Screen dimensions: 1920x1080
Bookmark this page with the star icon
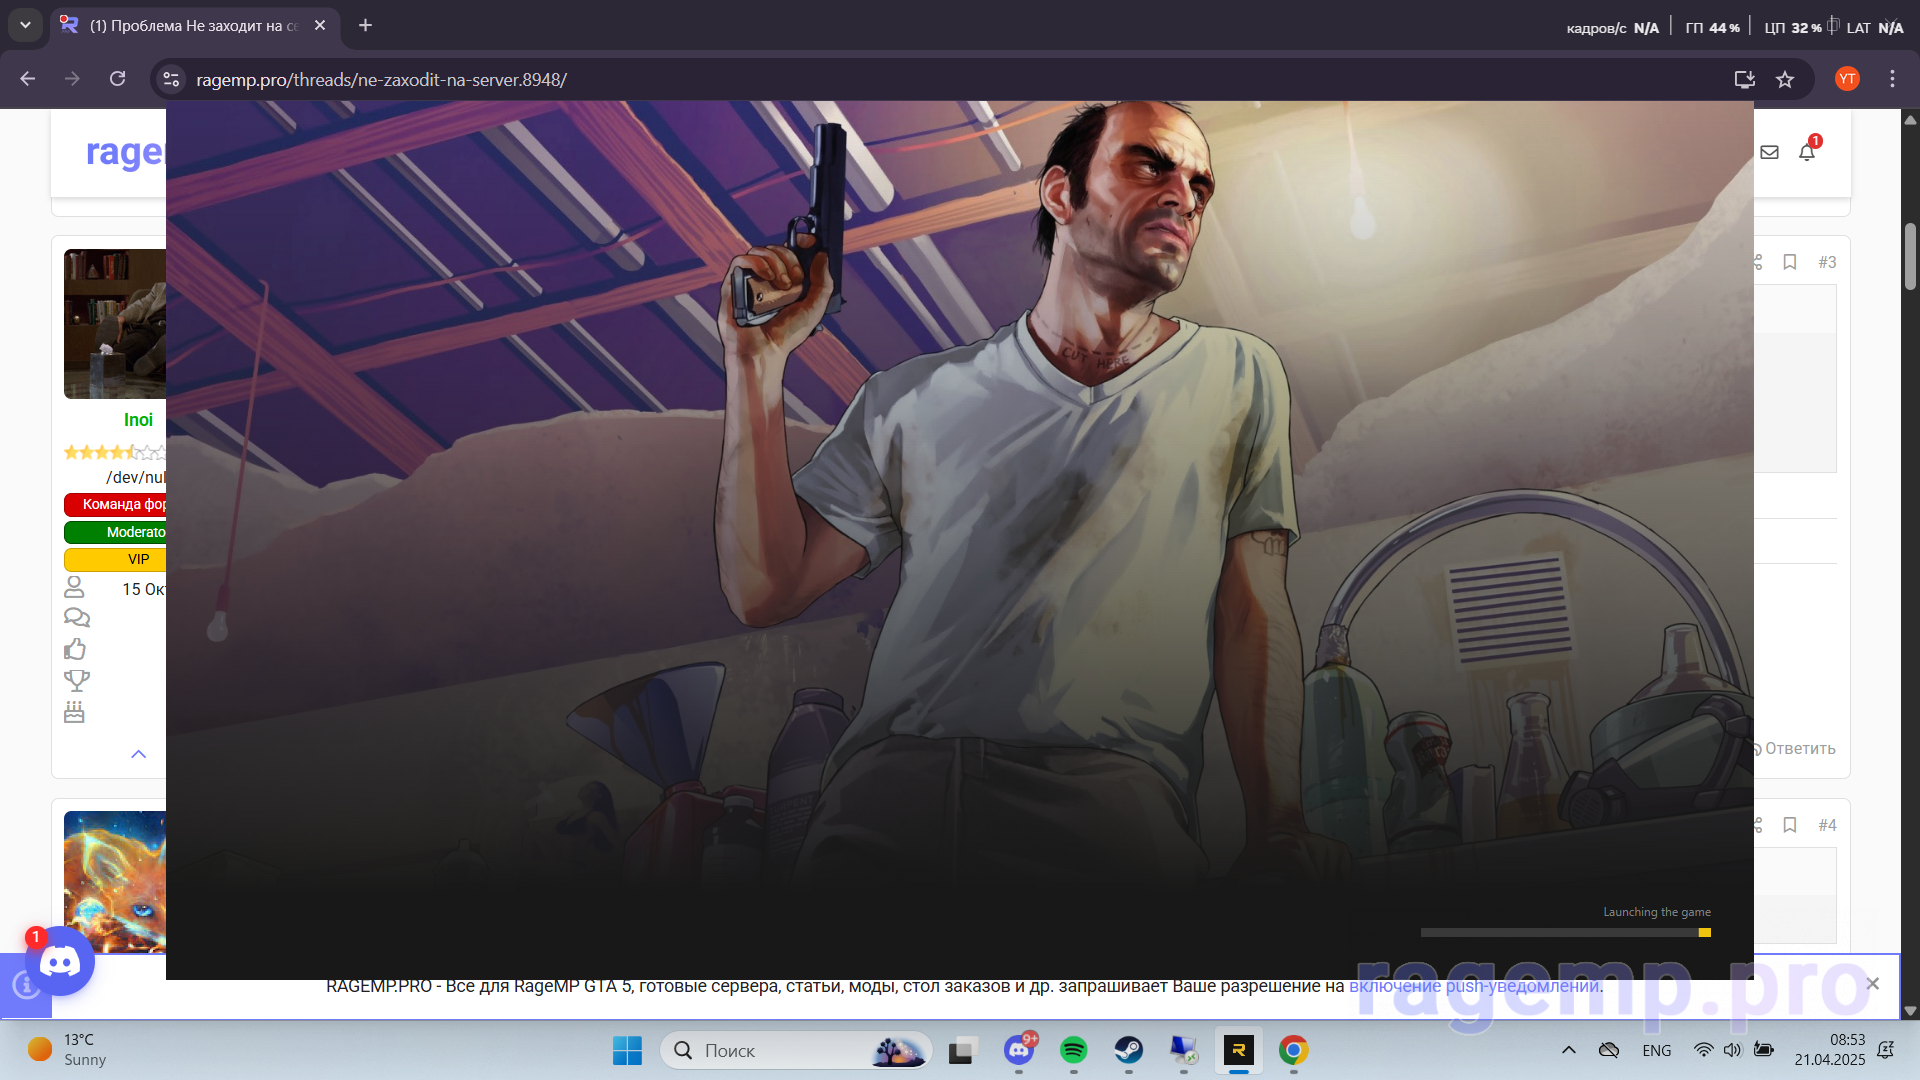click(1785, 79)
